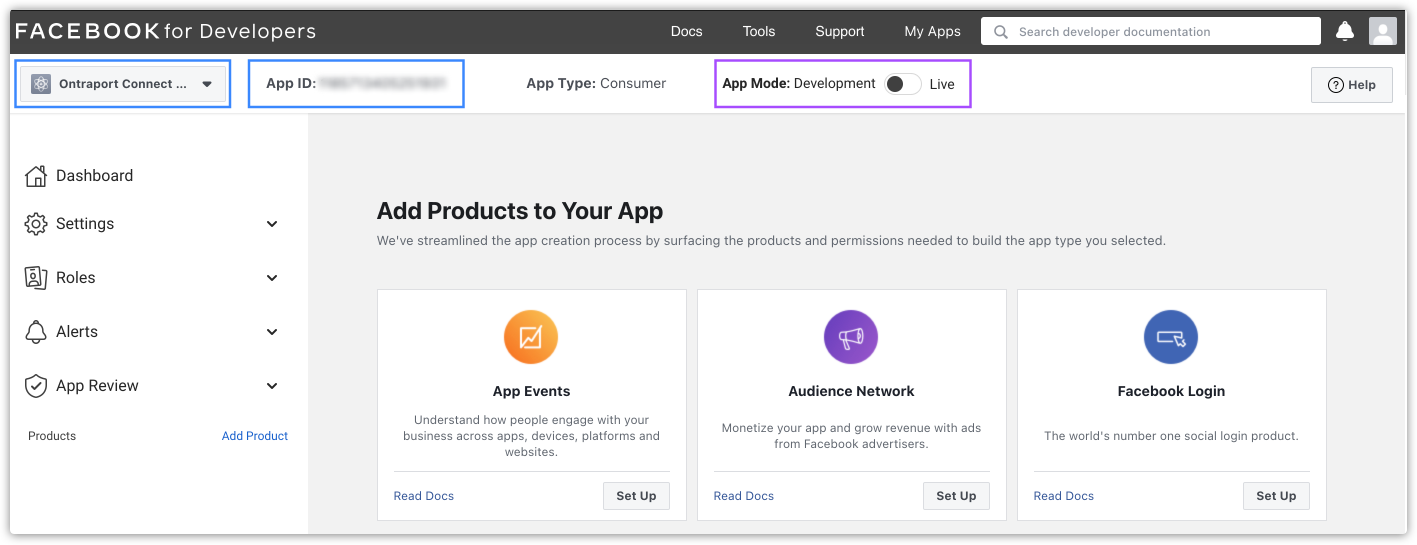Click the Add Products to Your App heading
Image resolution: width=1417 pixels, height=545 pixels.
click(520, 211)
